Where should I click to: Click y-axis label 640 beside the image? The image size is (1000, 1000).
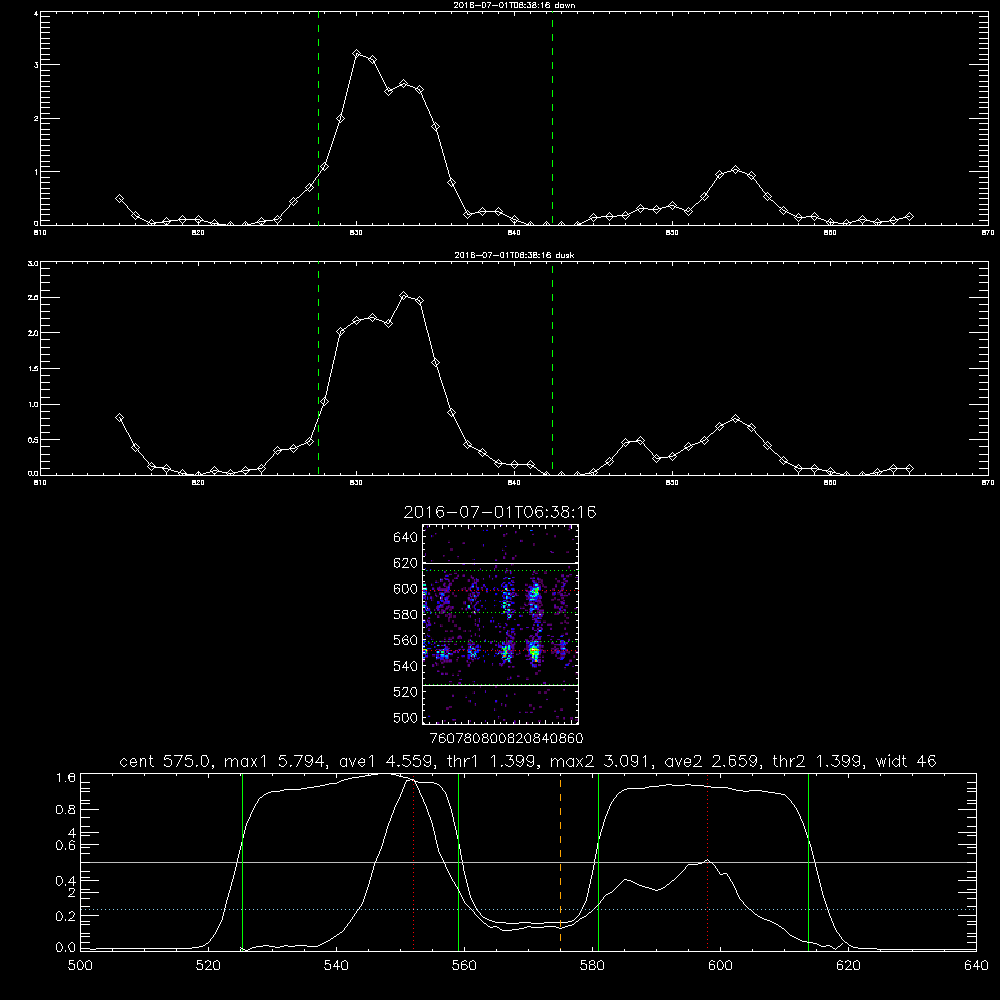[406, 538]
